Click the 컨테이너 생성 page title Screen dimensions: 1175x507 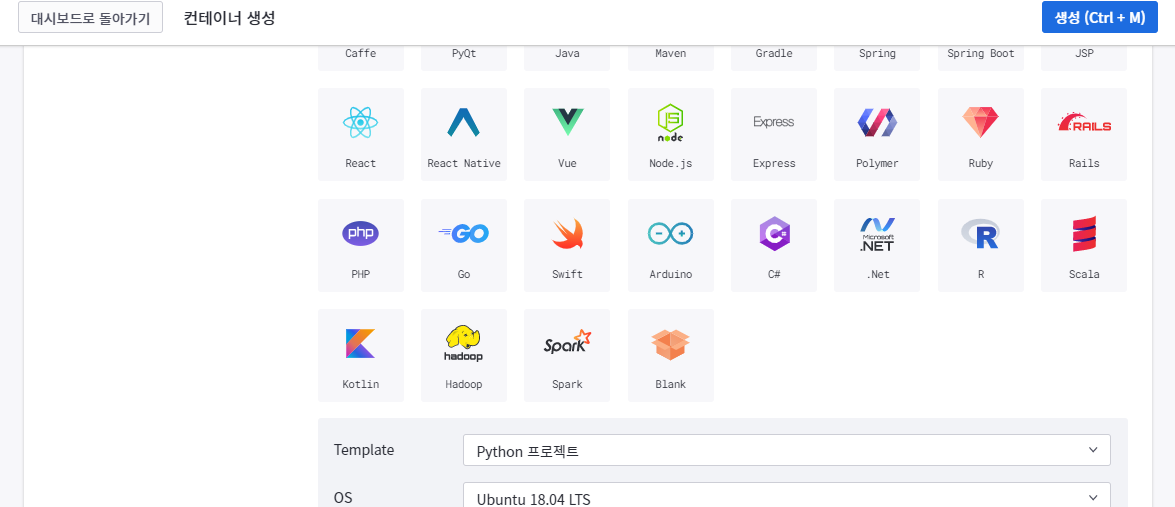pyautogui.click(x=229, y=18)
